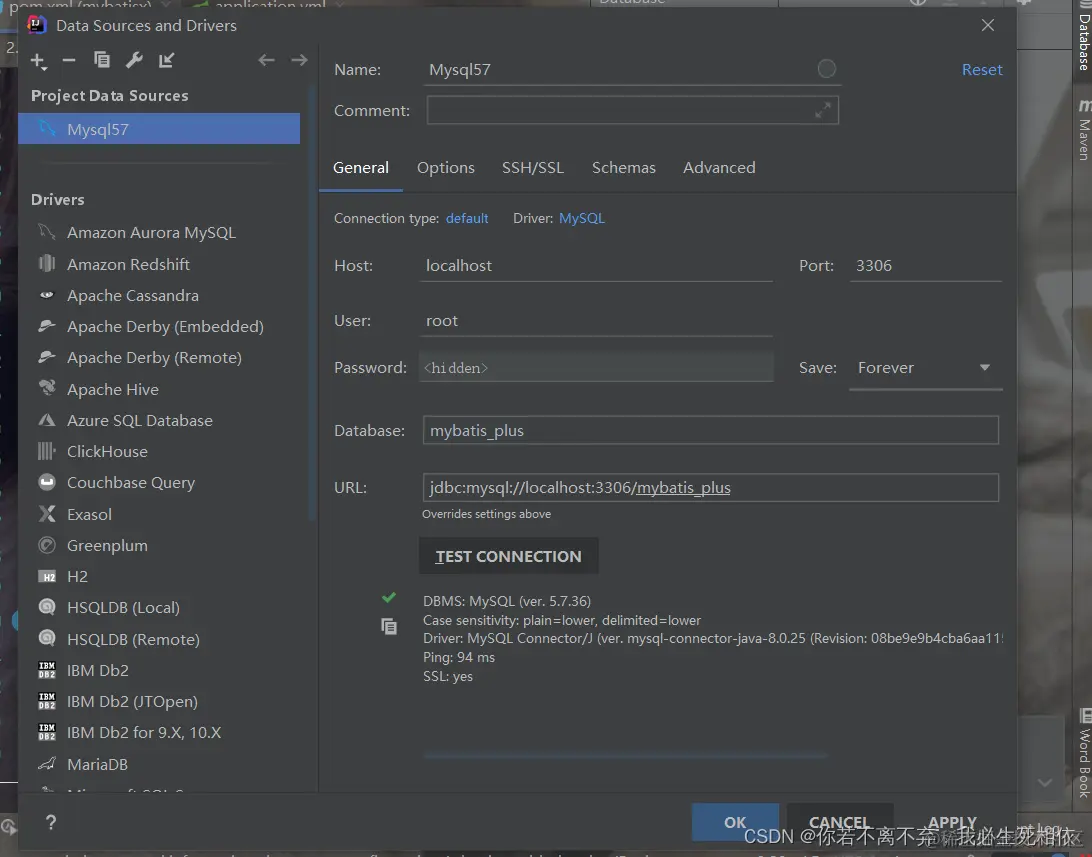Click the Host field showing localhost
1092x857 pixels.
596,265
